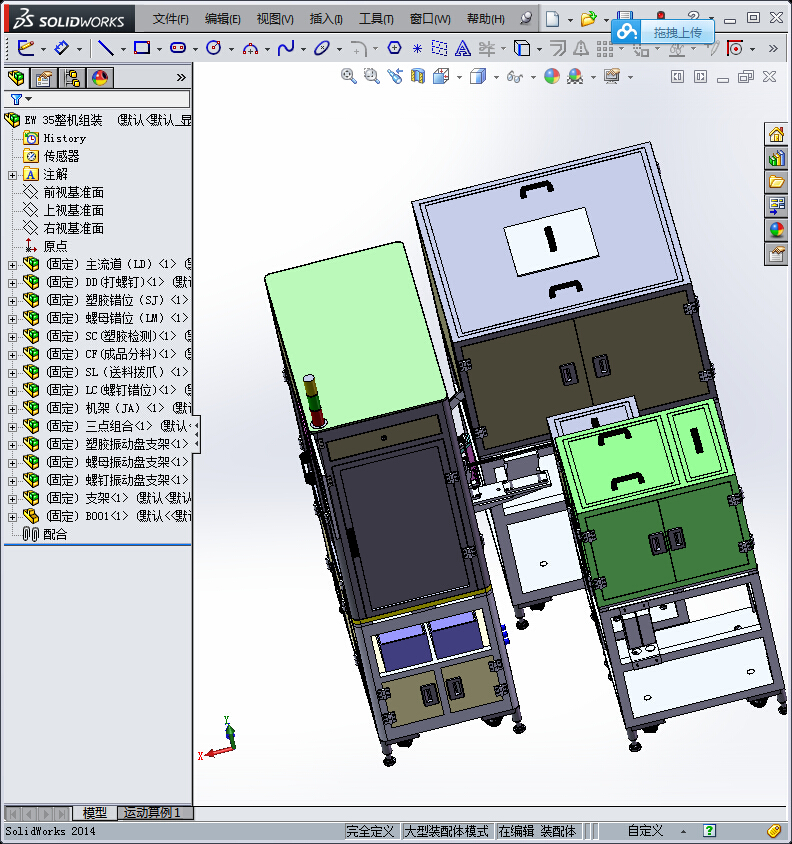Screen dimensions: 792x844
Task: Open SolidWorks Resources home in the task pane
Action: 776,134
